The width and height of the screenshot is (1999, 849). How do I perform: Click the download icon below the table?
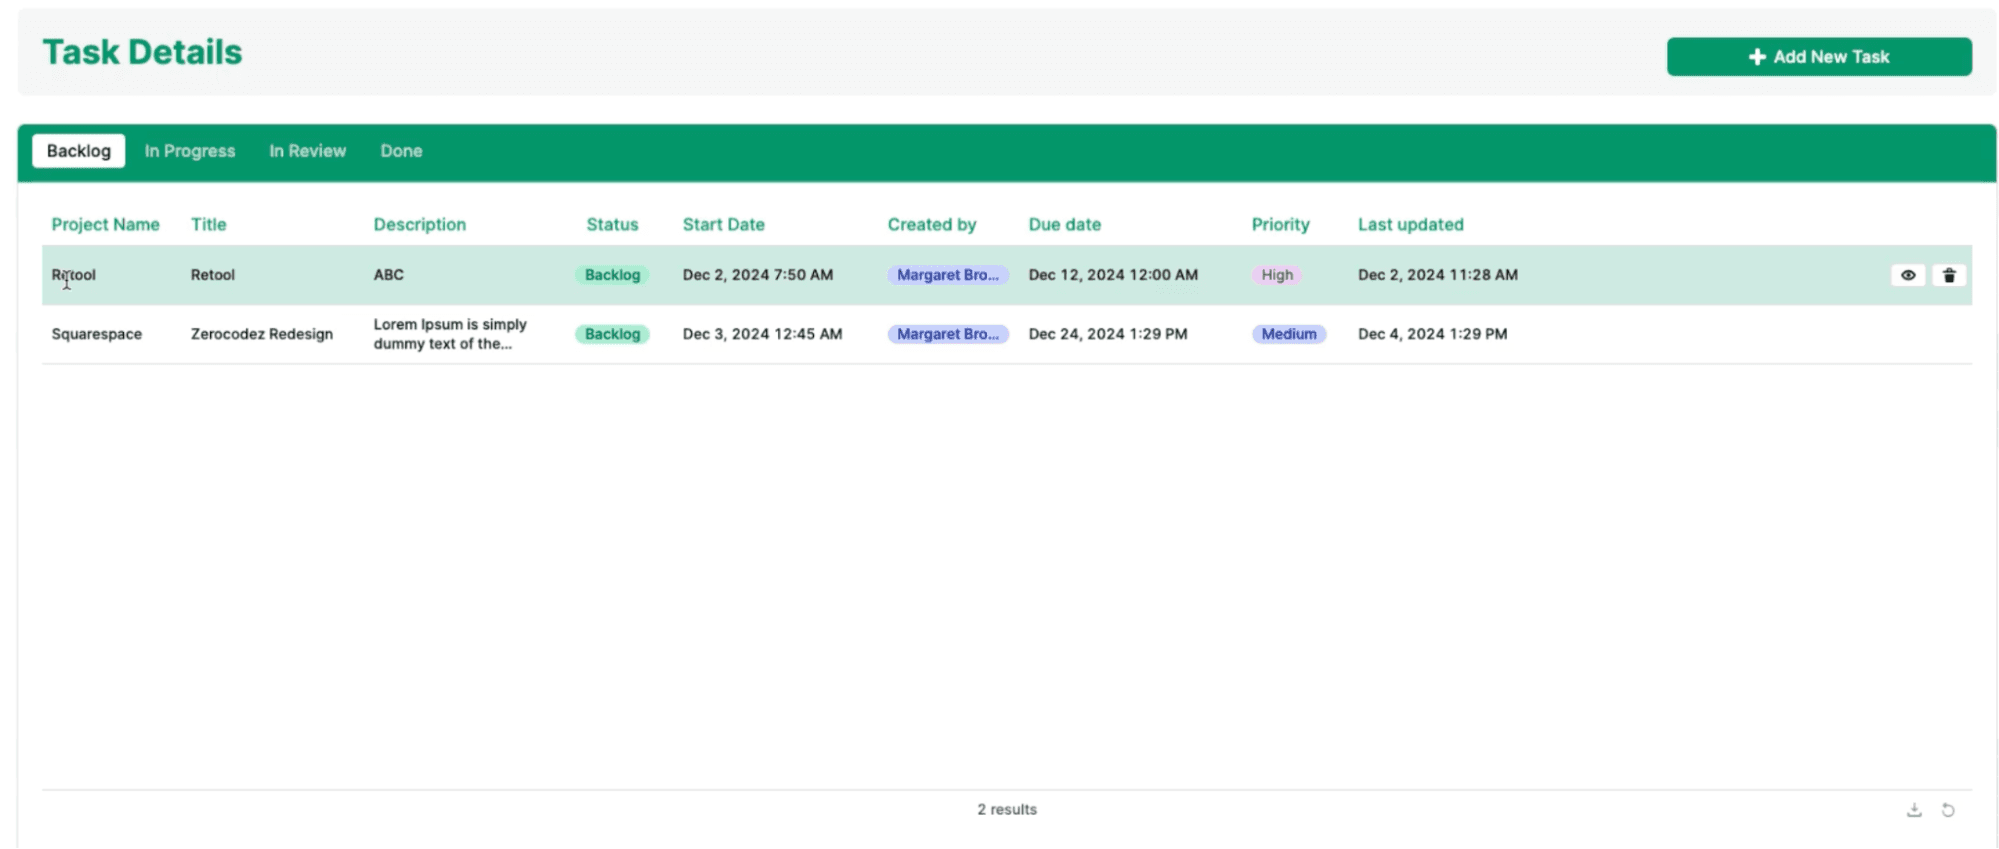point(1913,810)
